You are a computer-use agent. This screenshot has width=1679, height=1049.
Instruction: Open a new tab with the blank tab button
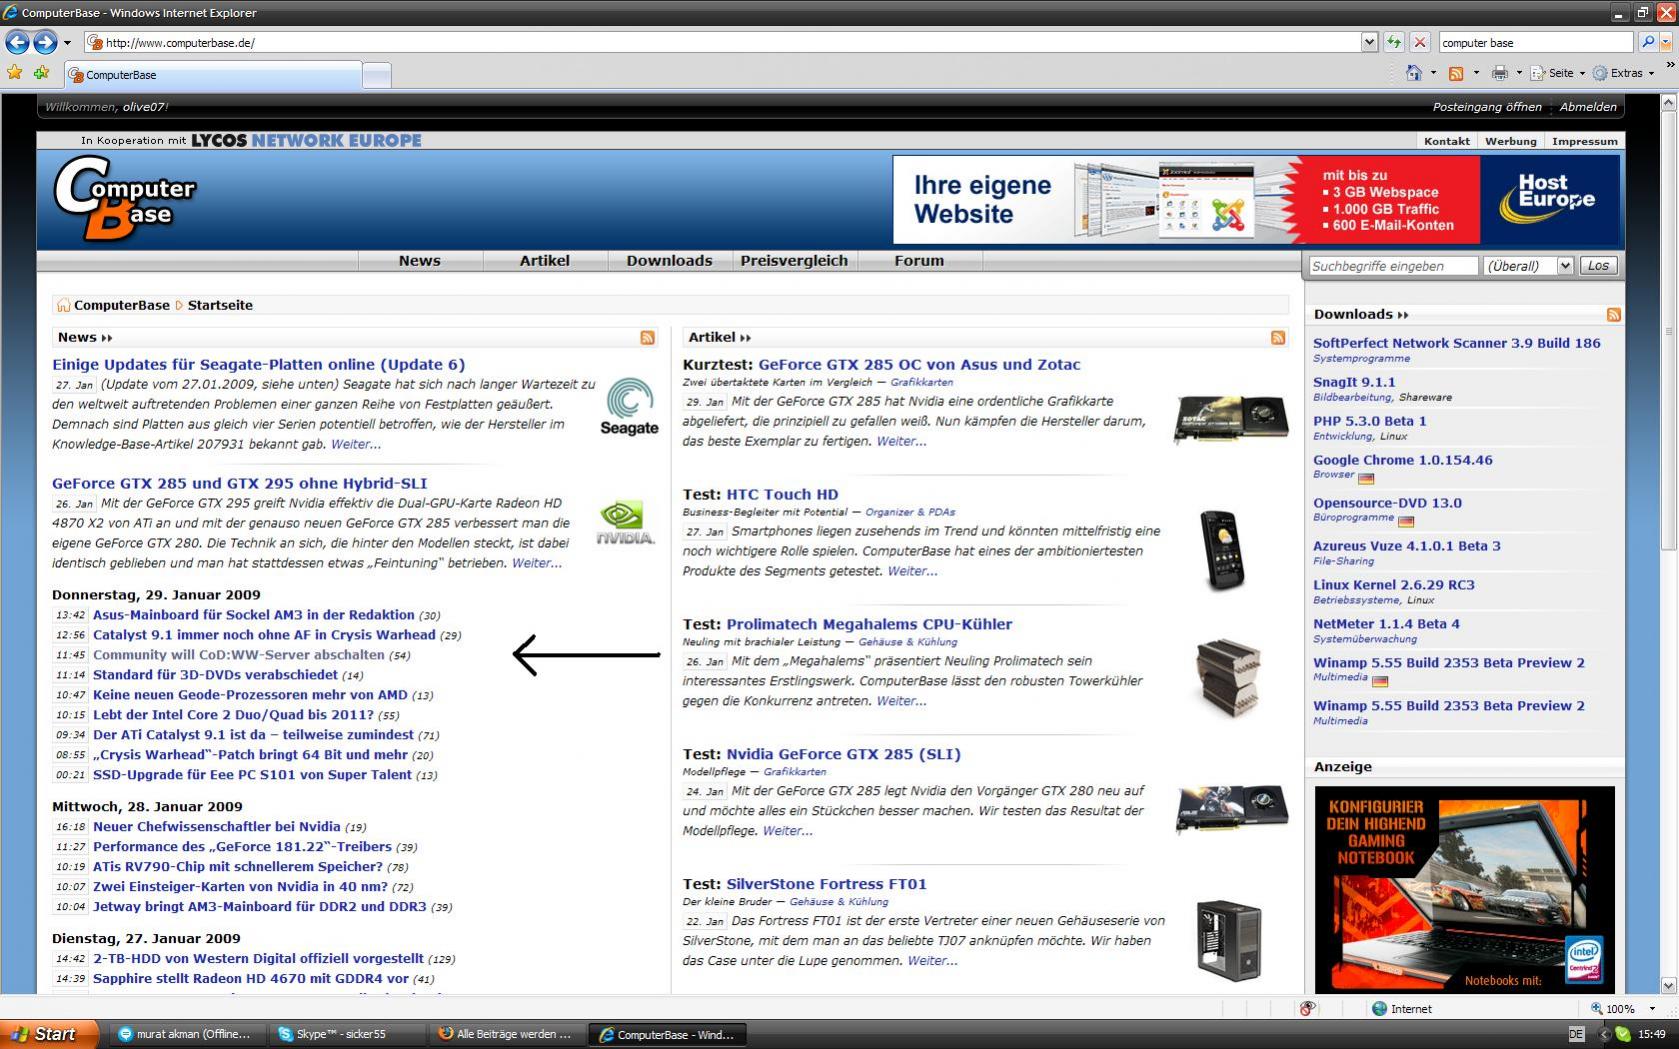[377, 75]
